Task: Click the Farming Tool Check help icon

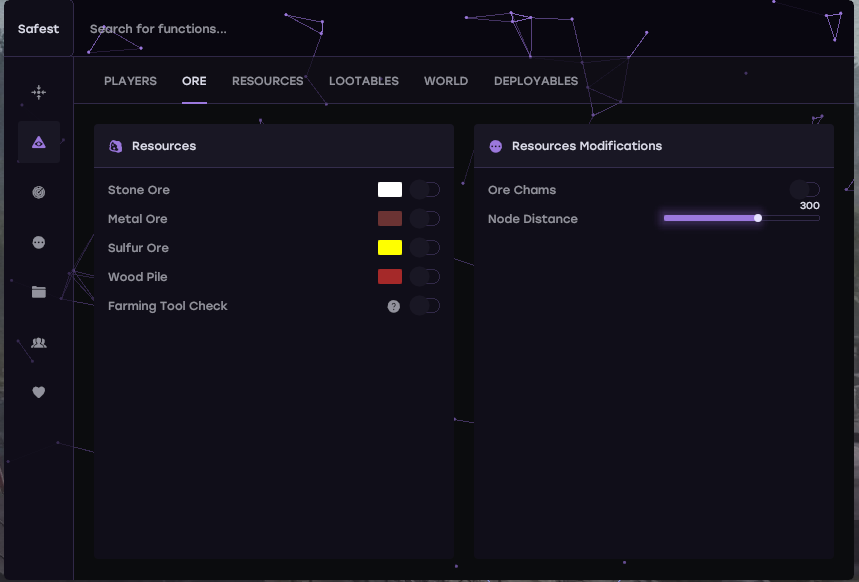Action: (x=394, y=306)
